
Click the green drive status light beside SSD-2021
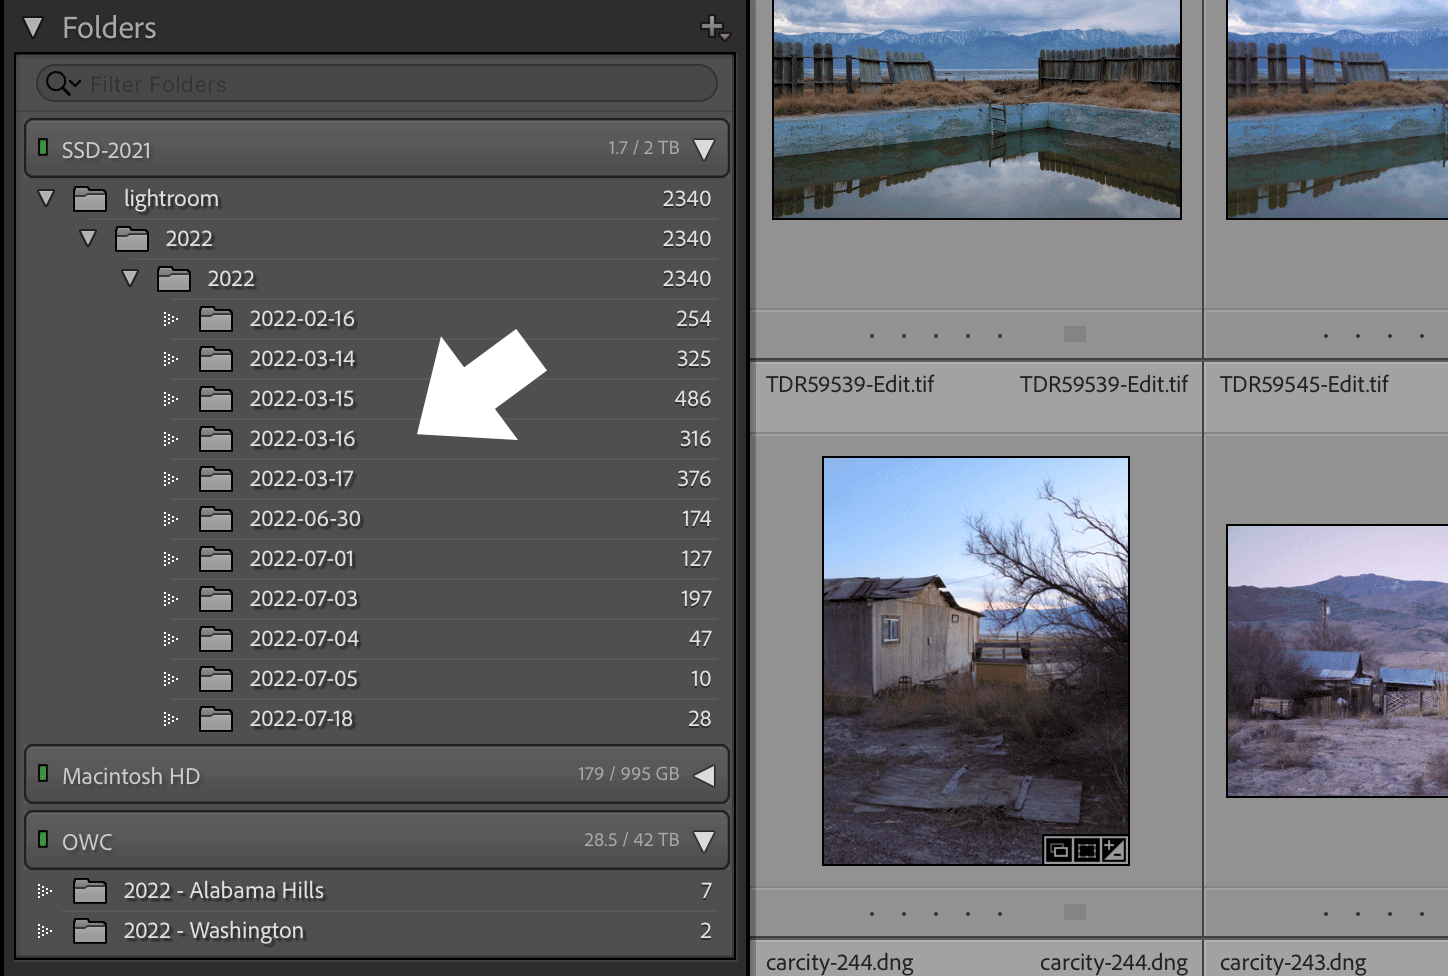42,147
